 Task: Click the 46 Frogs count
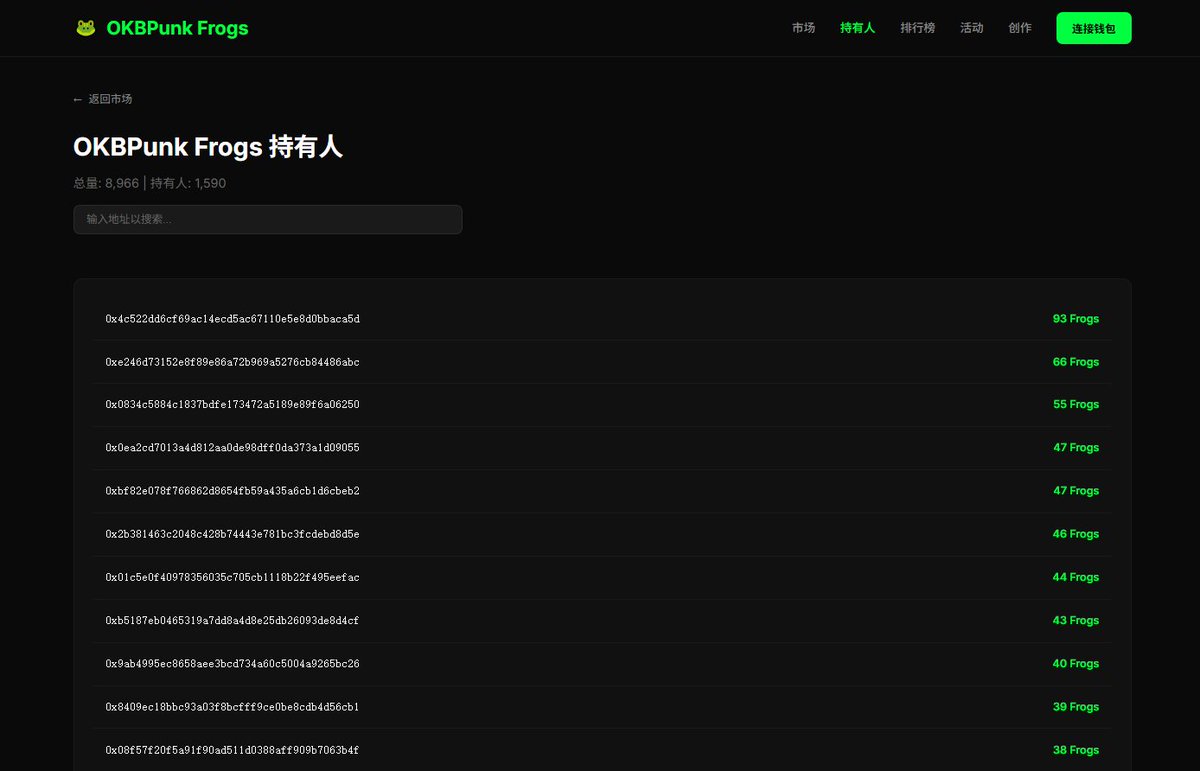[x=1075, y=534]
